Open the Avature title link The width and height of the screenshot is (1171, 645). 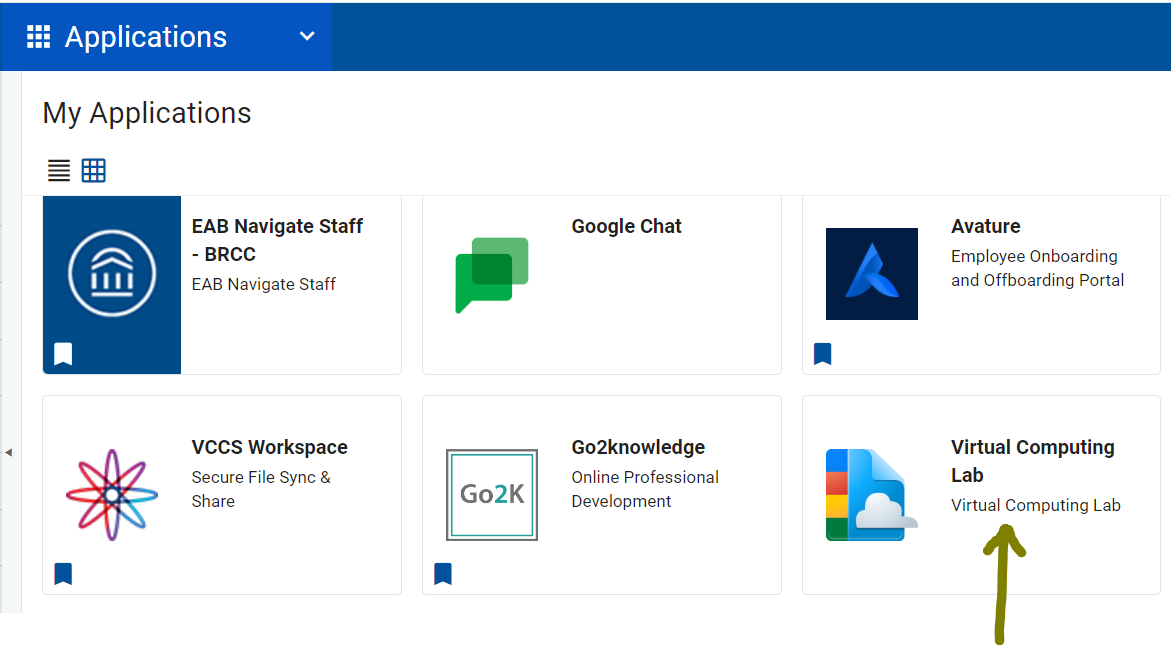985,226
